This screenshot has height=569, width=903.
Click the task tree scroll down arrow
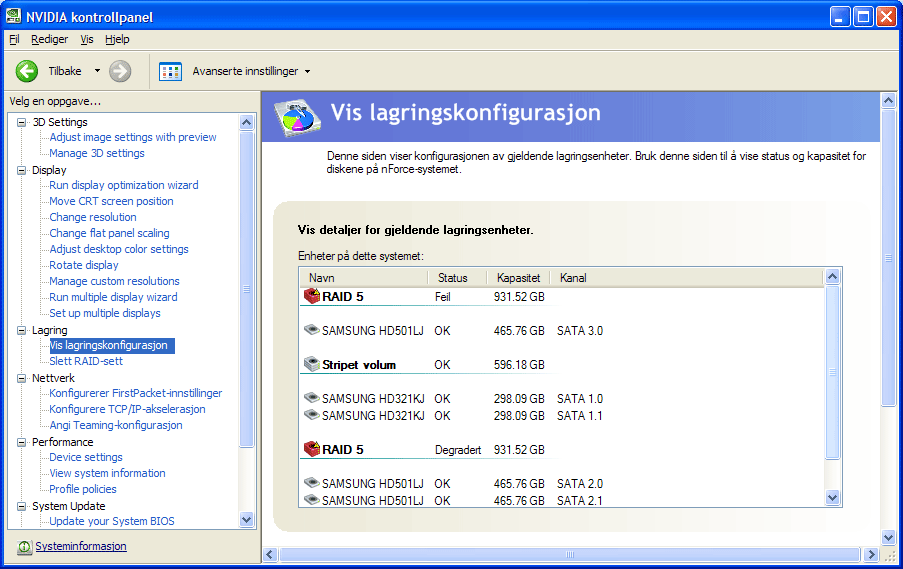(x=246, y=519)
